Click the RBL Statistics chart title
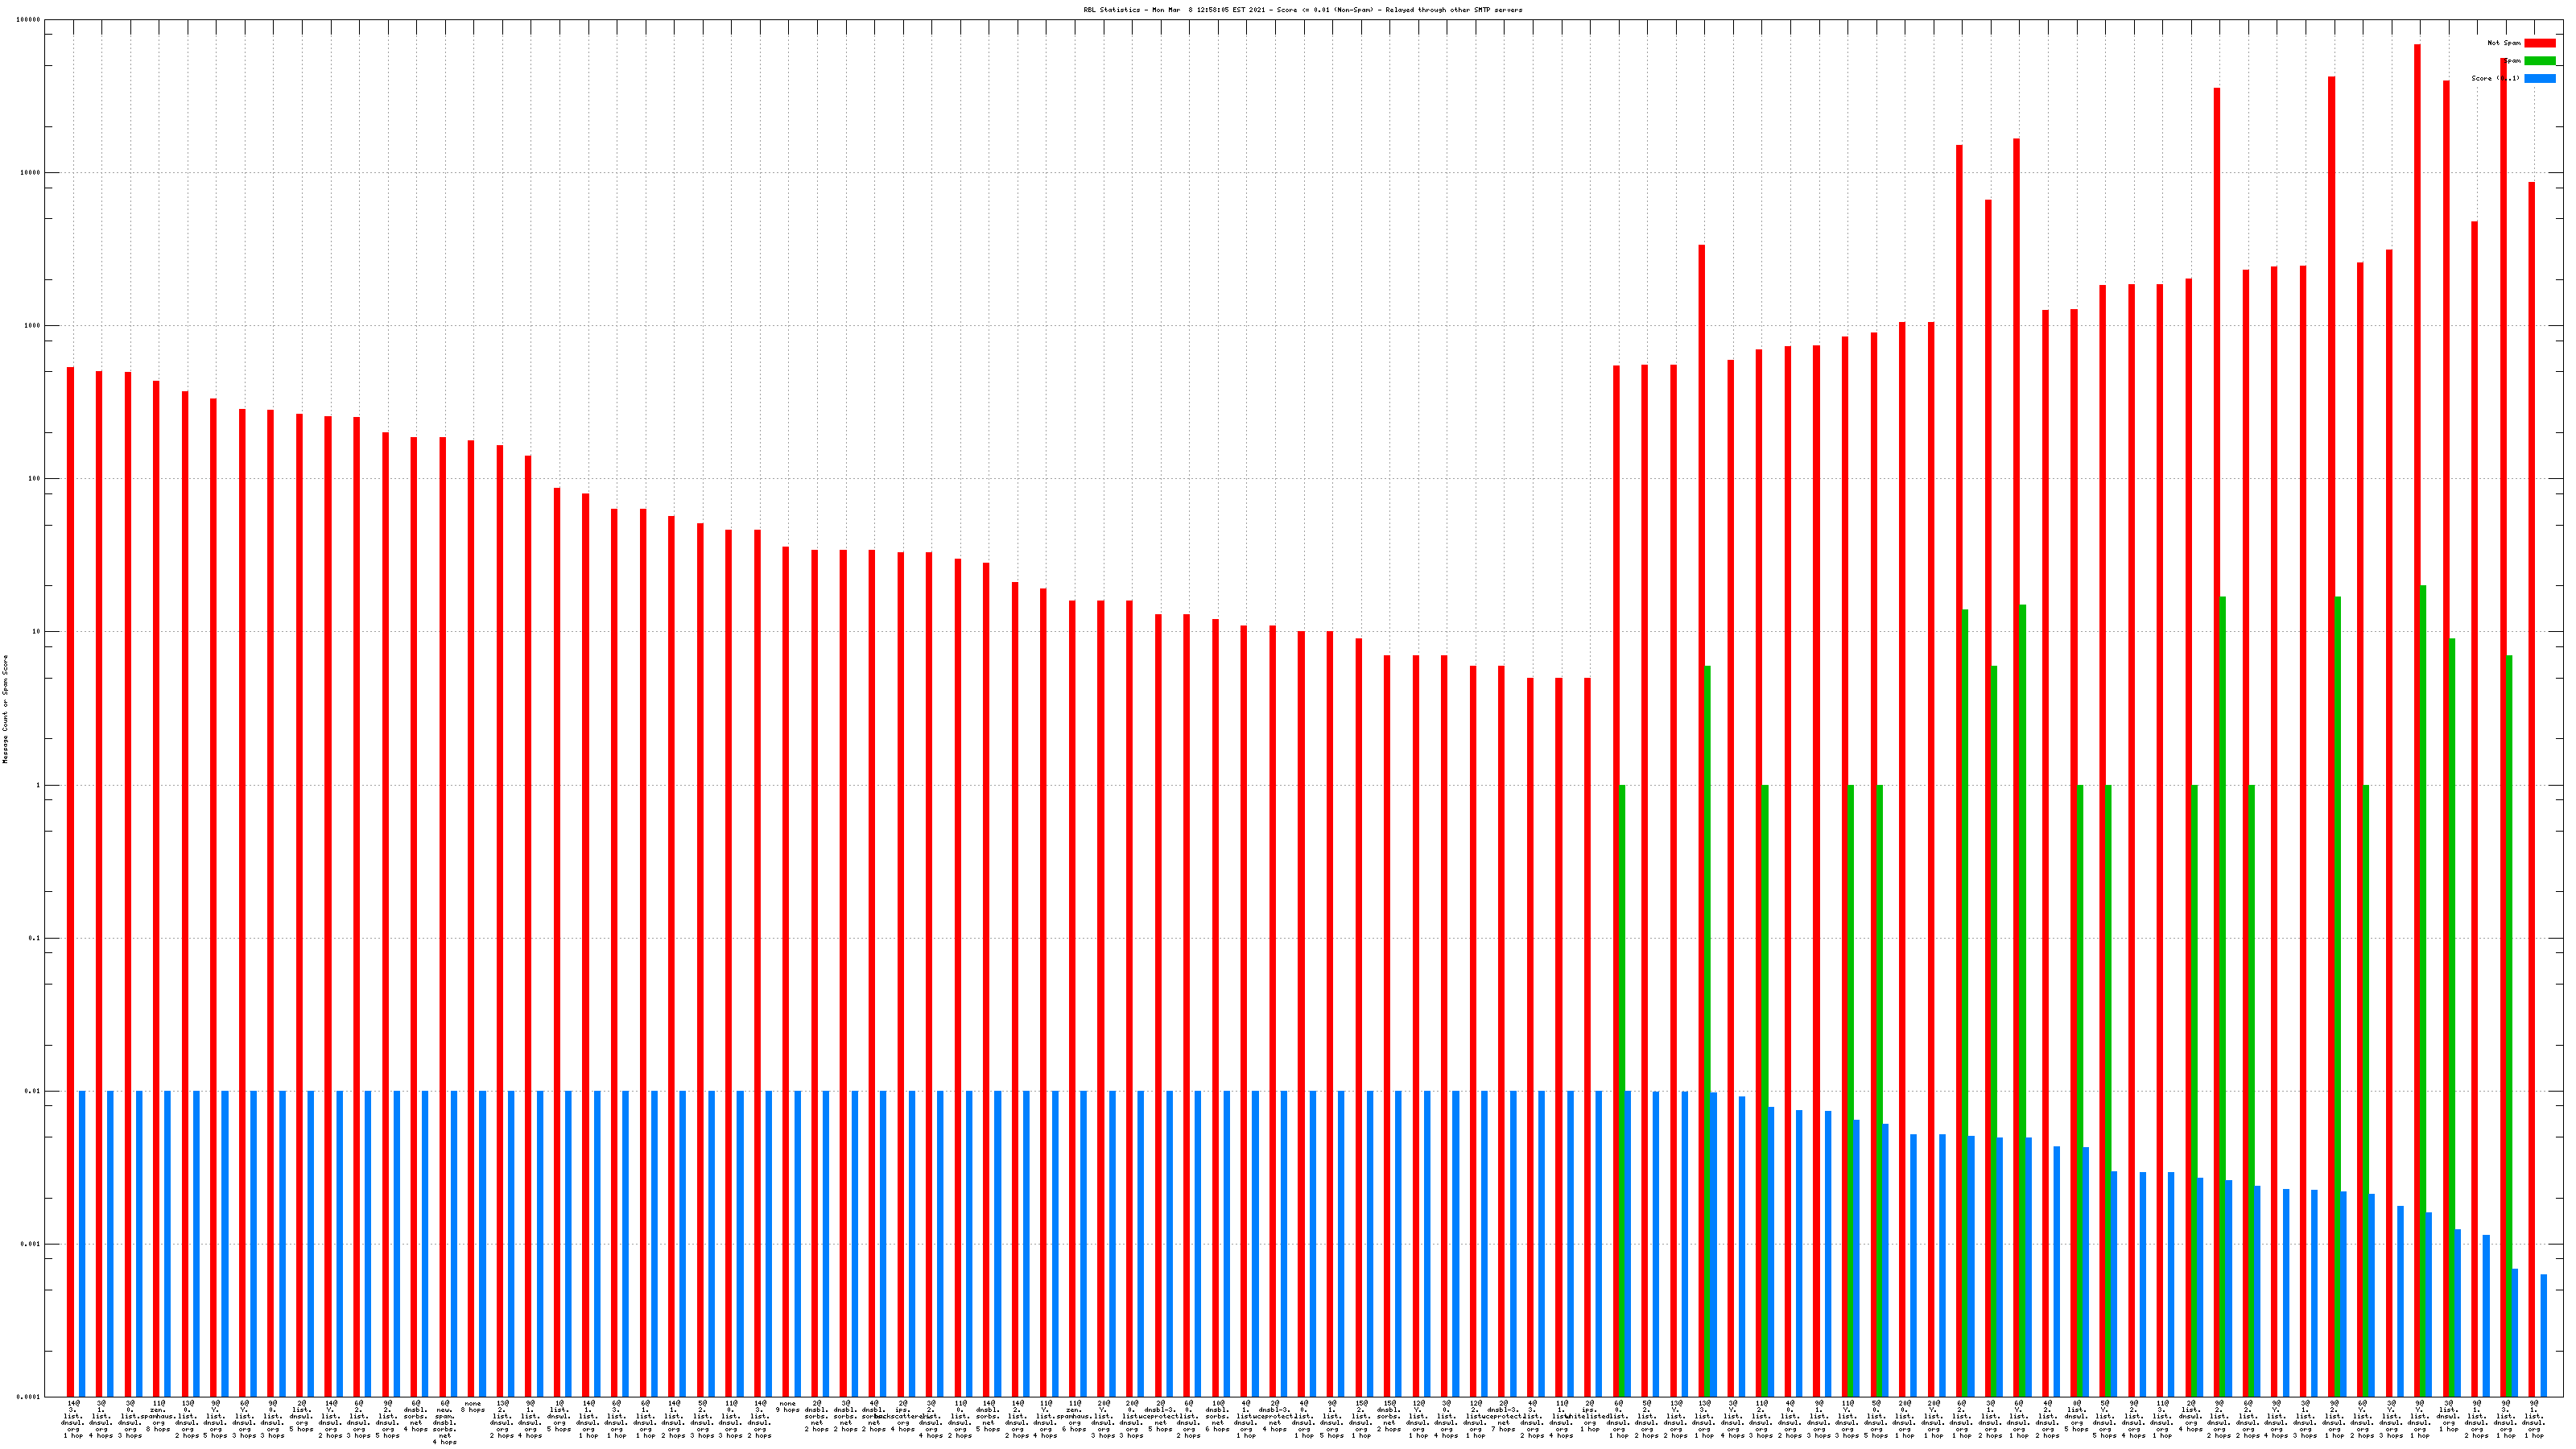 [x=1302, y=10]
